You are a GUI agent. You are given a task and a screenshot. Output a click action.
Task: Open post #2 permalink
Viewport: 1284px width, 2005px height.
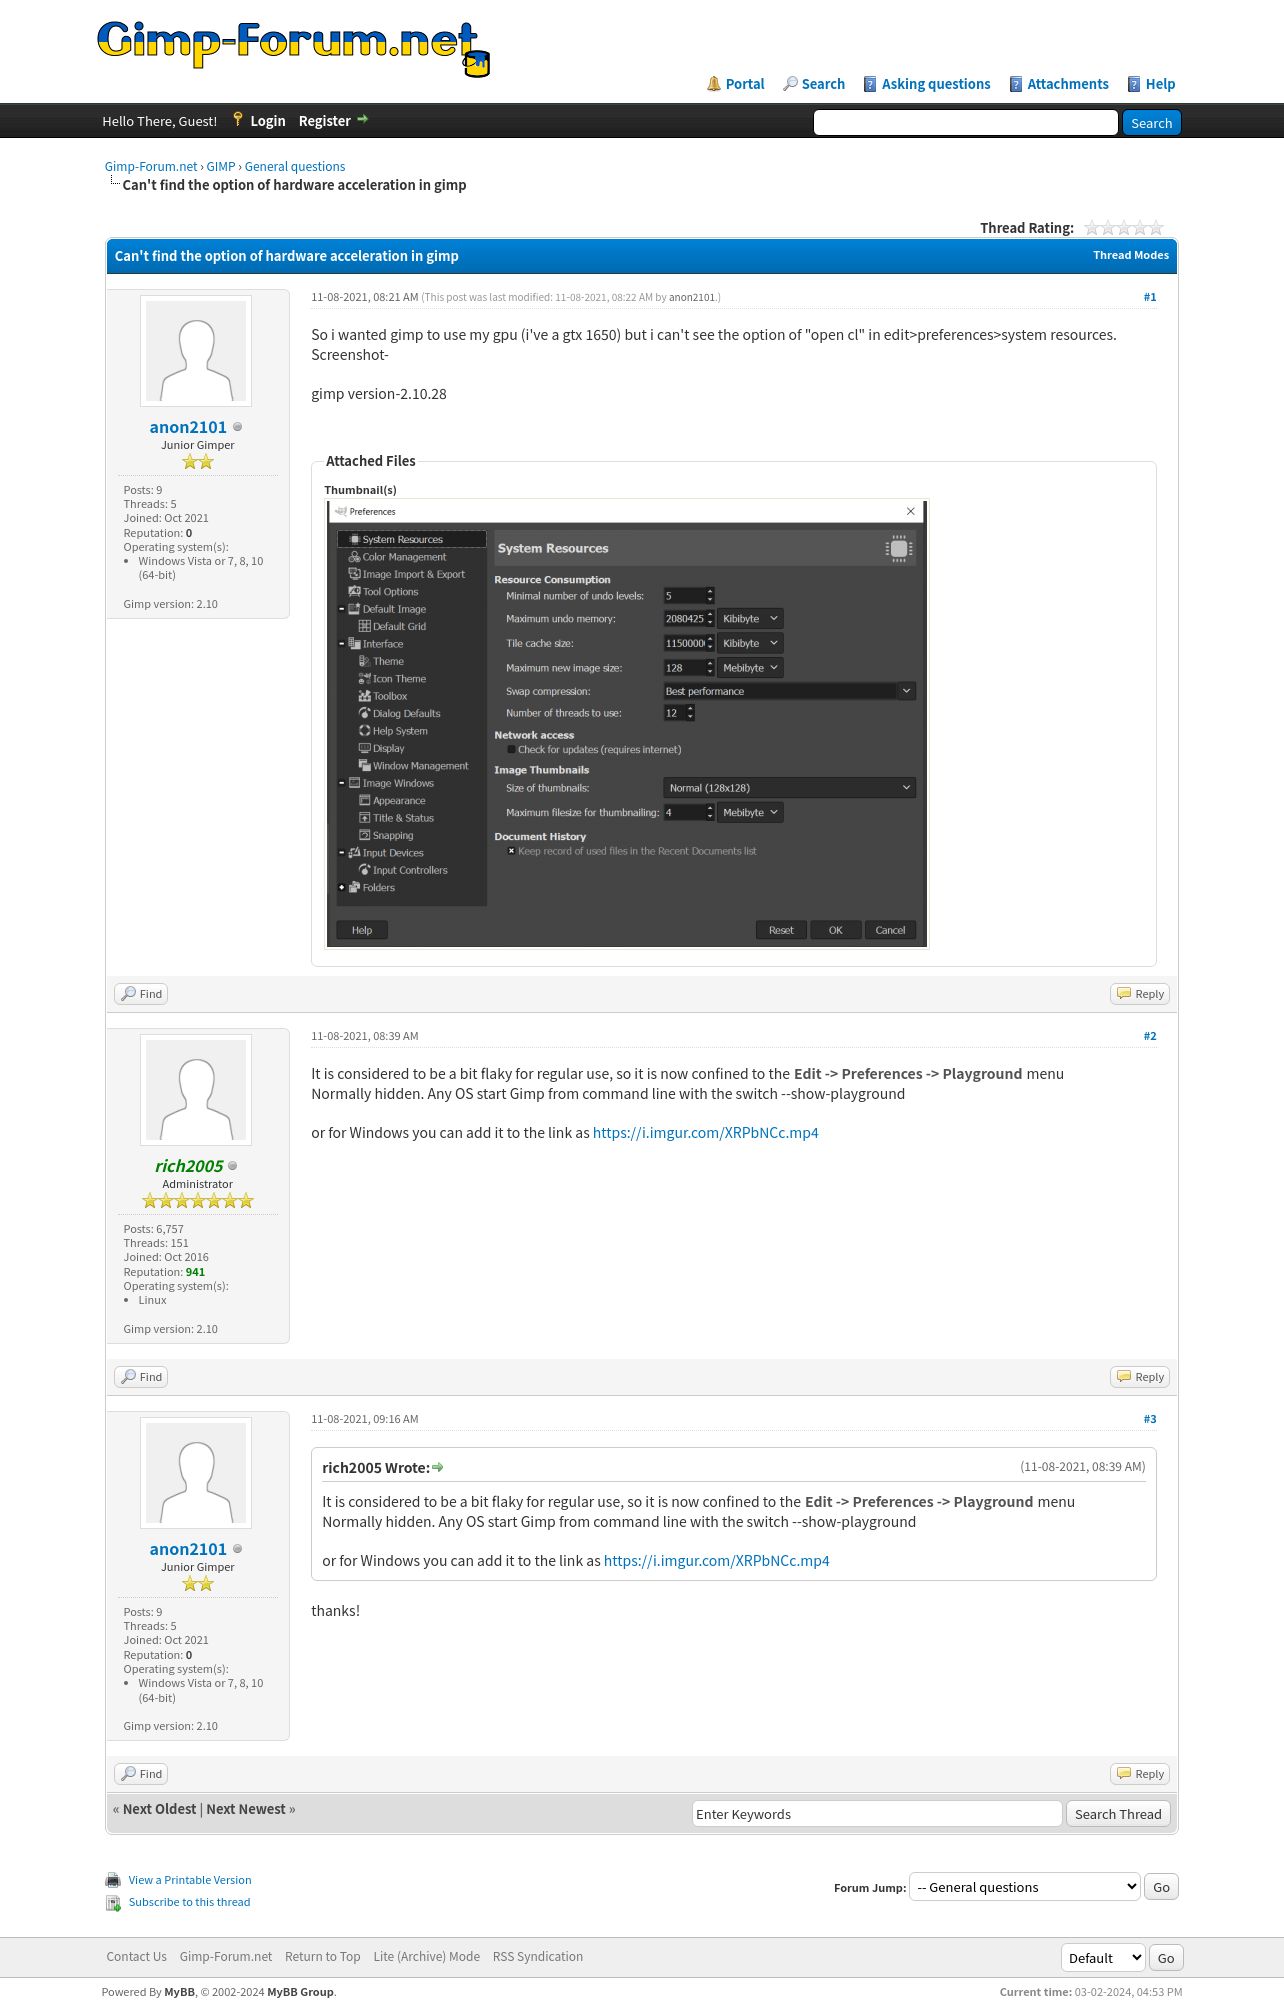[x=1150, y=1036]
